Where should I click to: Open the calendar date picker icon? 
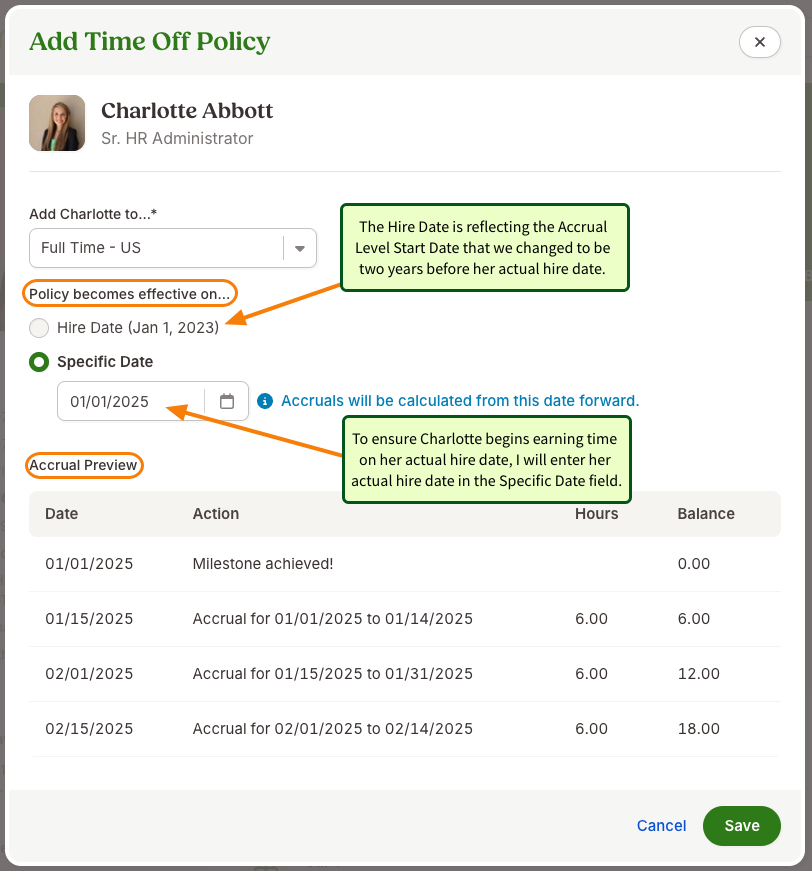point(227,401)
